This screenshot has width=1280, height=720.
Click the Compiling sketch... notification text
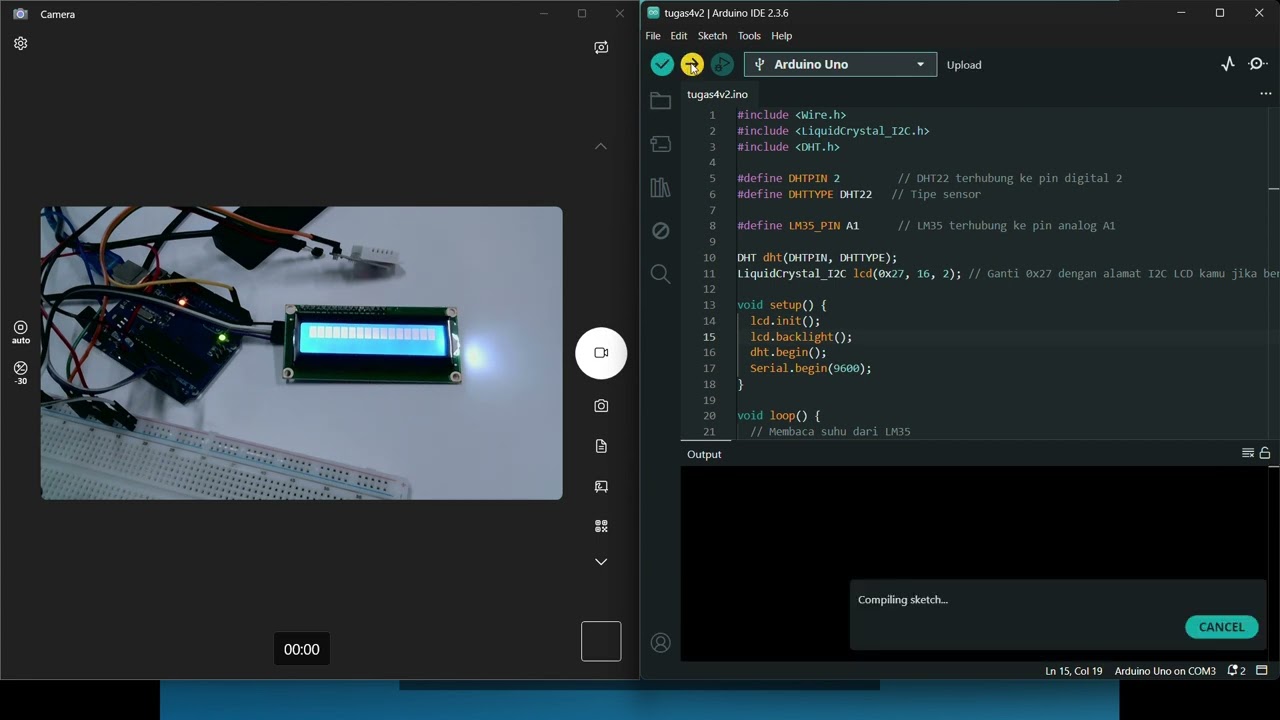point(903,600)
